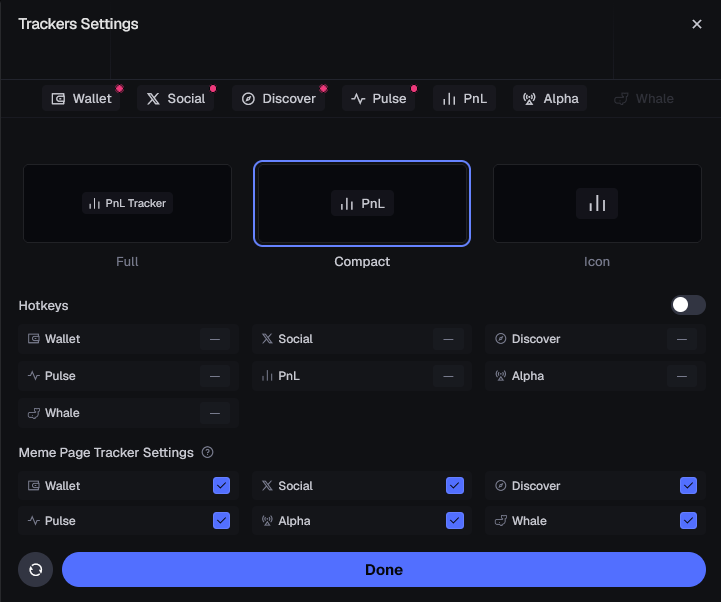Click the "Full" caption label
The height and width of the screenshot is (602, 721).
pyautogui.click(x=127, y=262)
